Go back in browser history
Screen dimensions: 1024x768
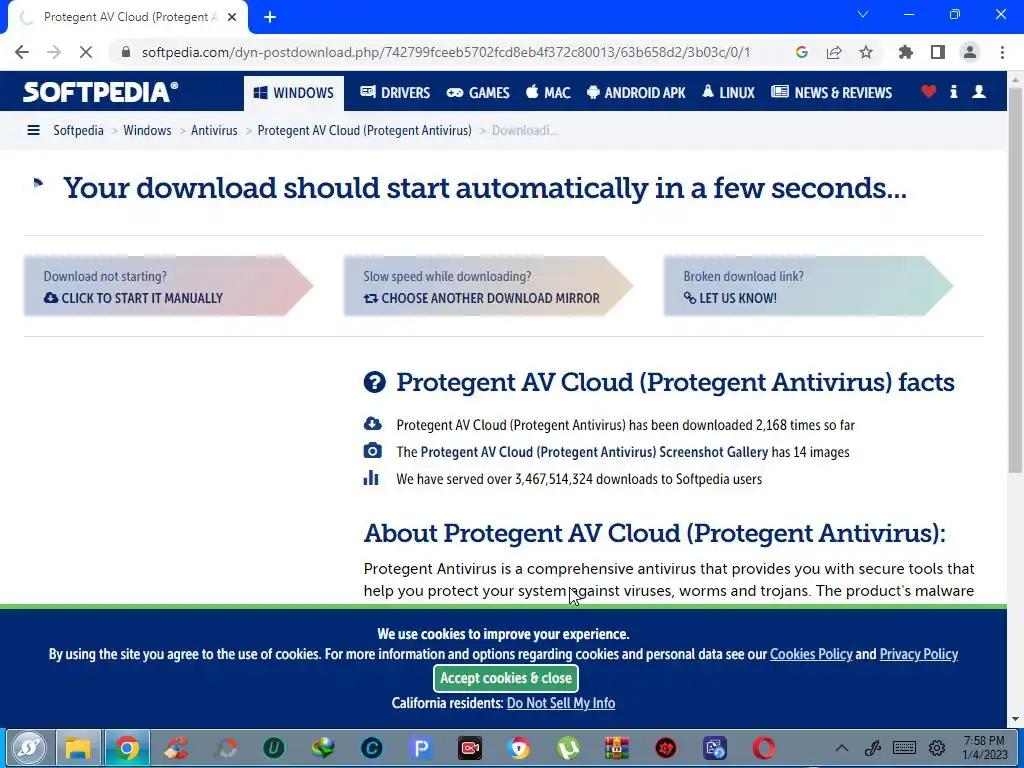pyautogui.click(x=22, y=52)
